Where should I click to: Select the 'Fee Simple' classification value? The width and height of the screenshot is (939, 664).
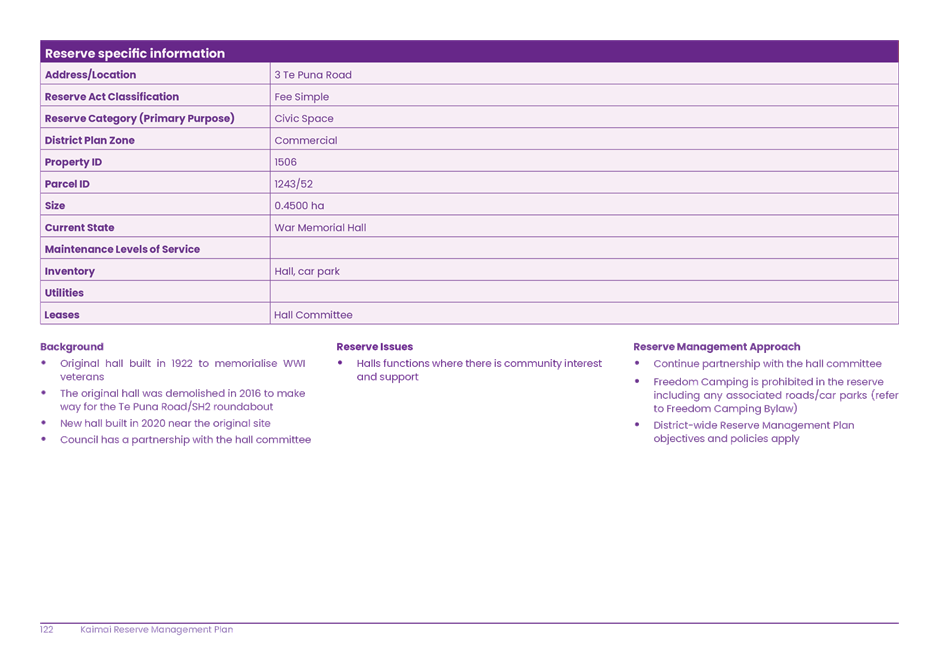(x=301, y=97)
